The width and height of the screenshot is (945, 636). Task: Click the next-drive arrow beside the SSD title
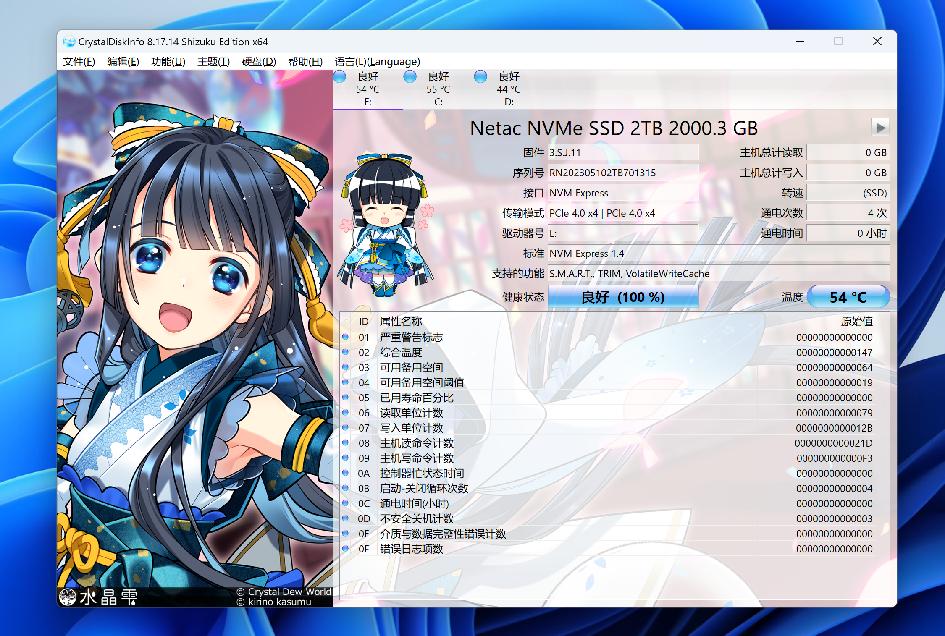878,127
